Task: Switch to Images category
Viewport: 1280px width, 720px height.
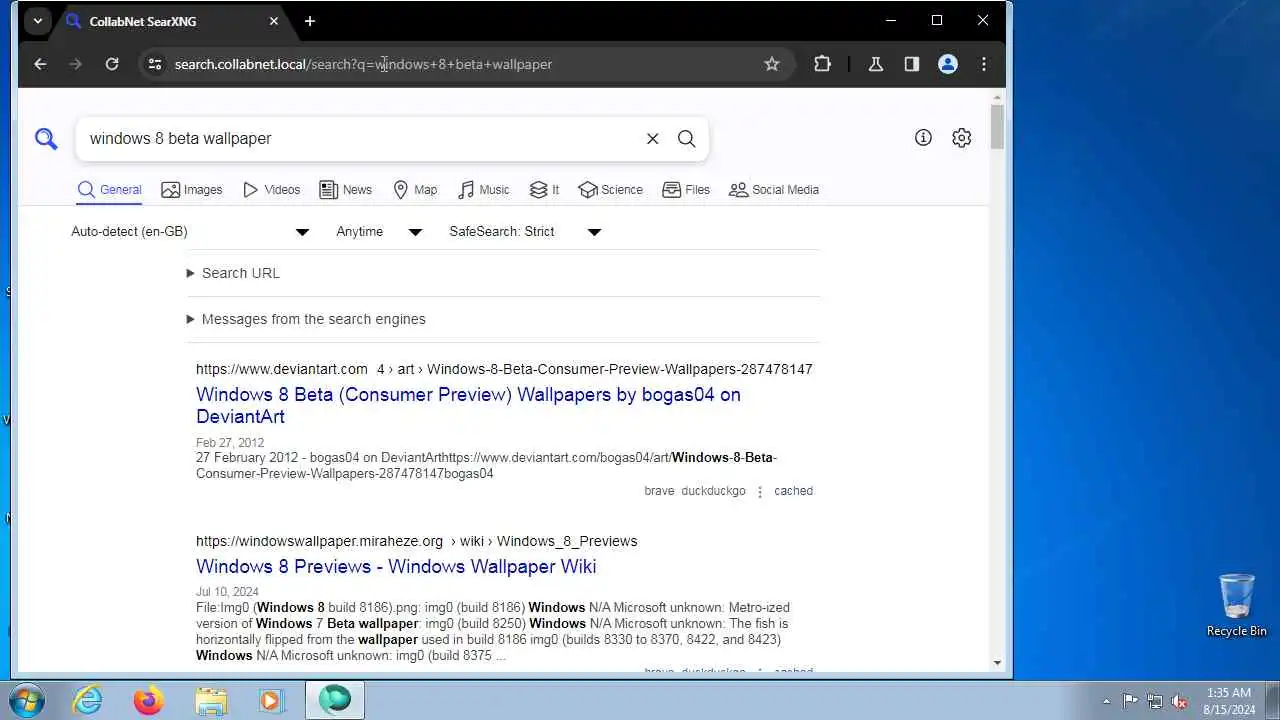Action: click(x=192, y=190)
